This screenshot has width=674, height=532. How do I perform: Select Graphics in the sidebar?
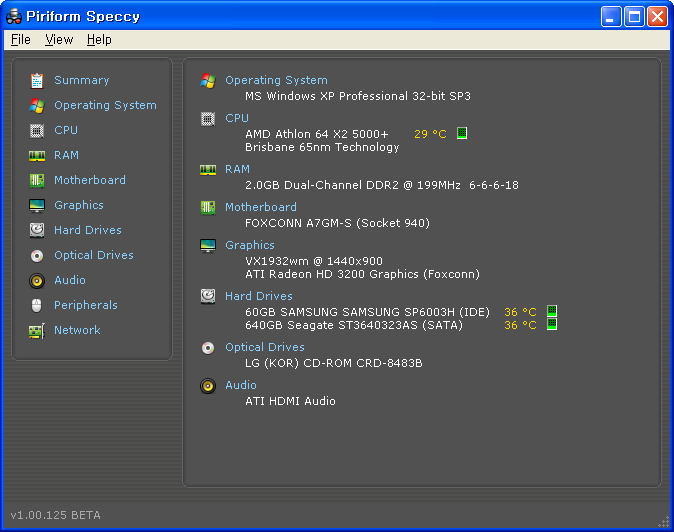click(x=79, y=205)
